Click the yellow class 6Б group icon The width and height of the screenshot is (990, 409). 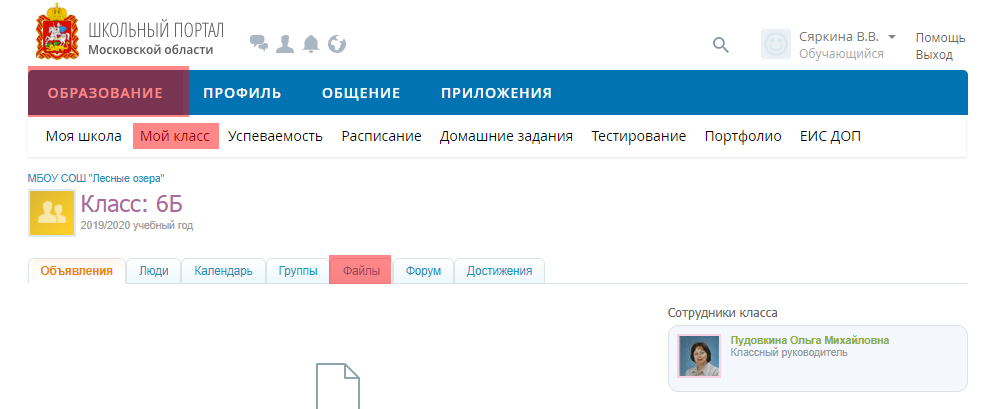point(52,213)
